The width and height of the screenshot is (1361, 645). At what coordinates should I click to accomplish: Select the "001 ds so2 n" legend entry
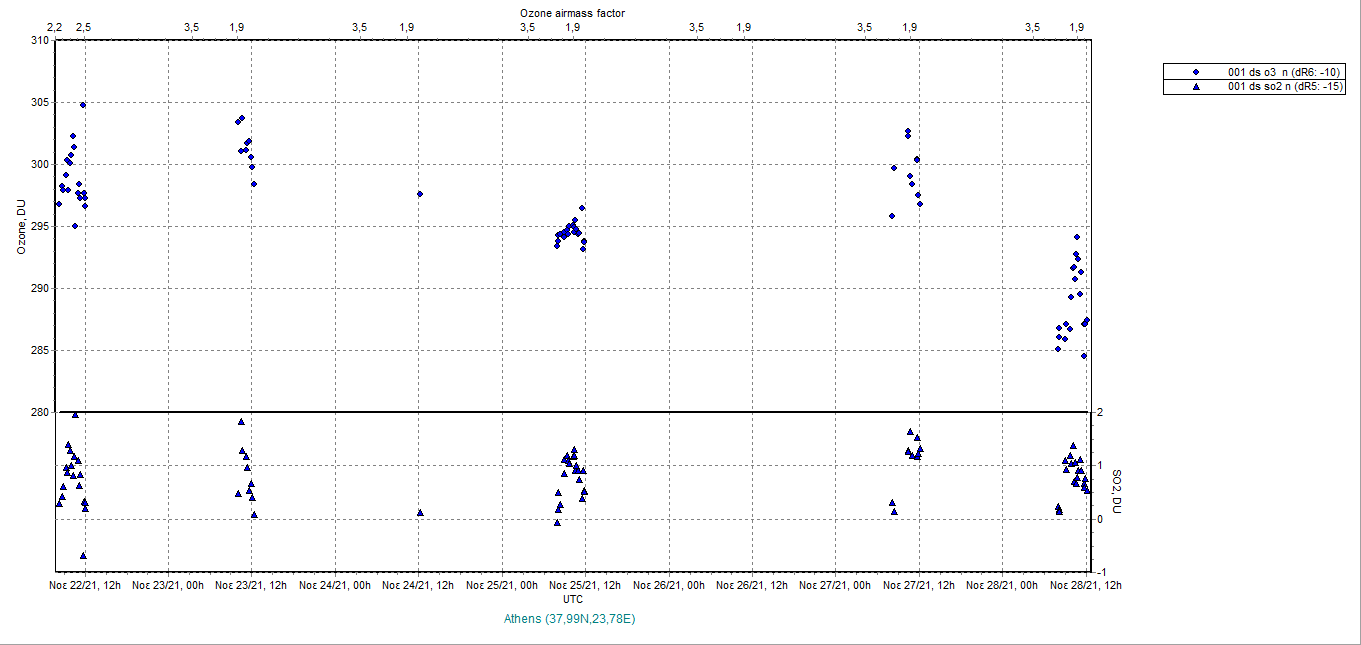(1284, 87)
